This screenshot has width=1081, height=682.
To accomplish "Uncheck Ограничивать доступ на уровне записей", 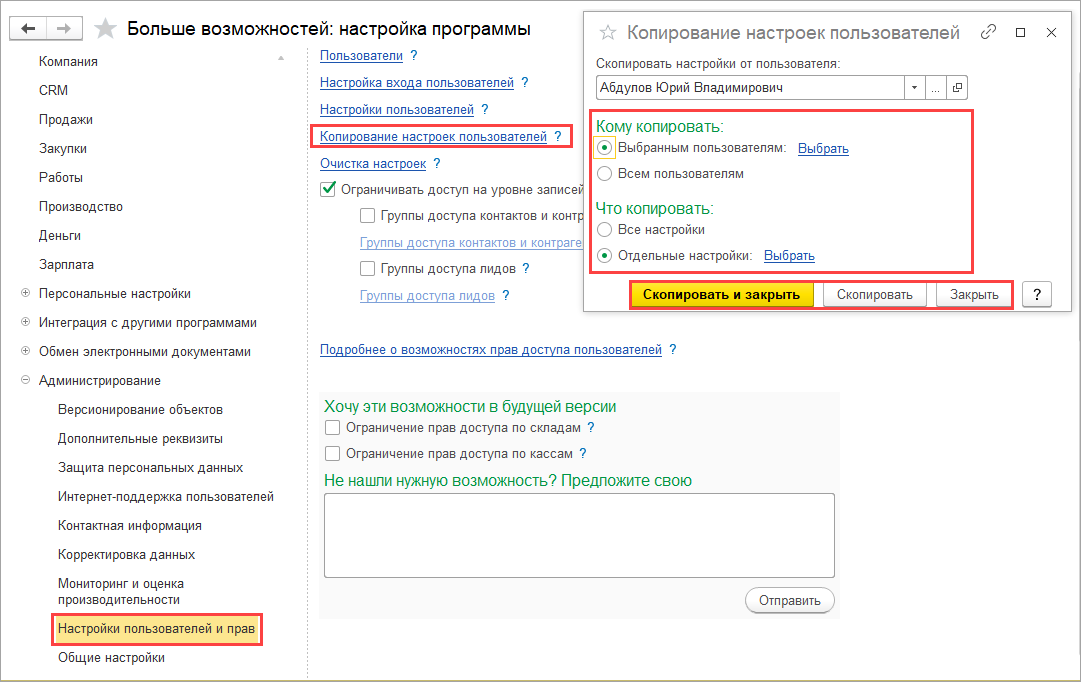I will tap(328, 188).
